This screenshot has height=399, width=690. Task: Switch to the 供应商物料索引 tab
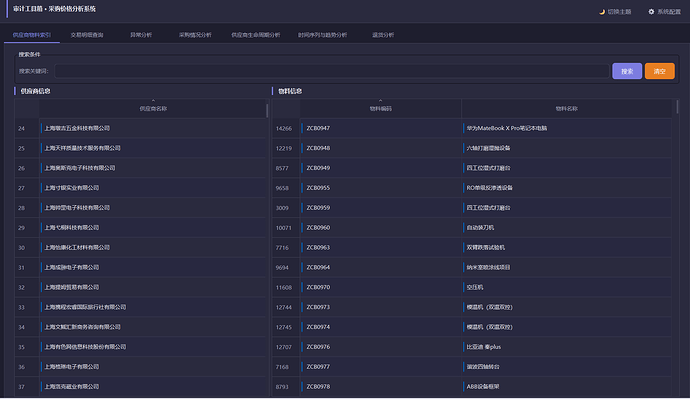pos(32,35)
